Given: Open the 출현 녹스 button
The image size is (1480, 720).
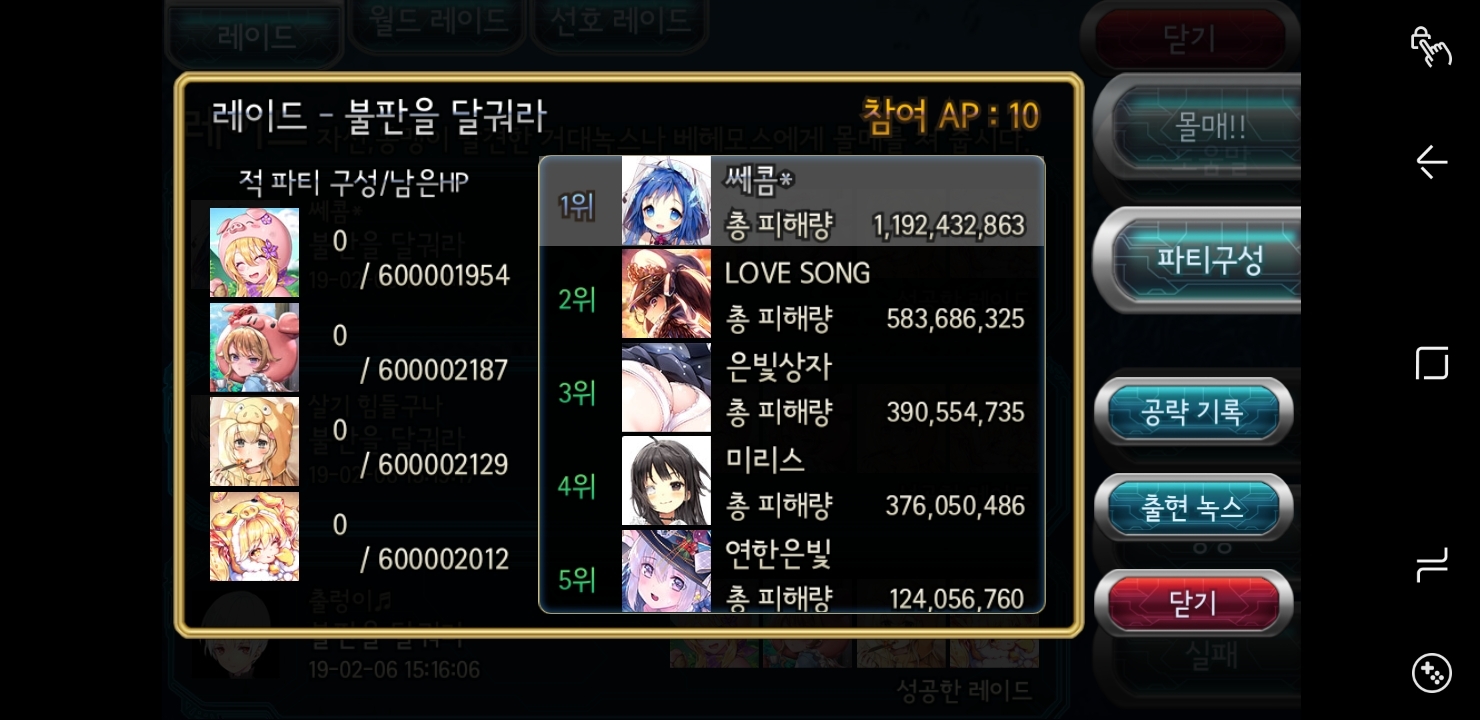Looking at the screenshot, I should [x=1192, y=508].
